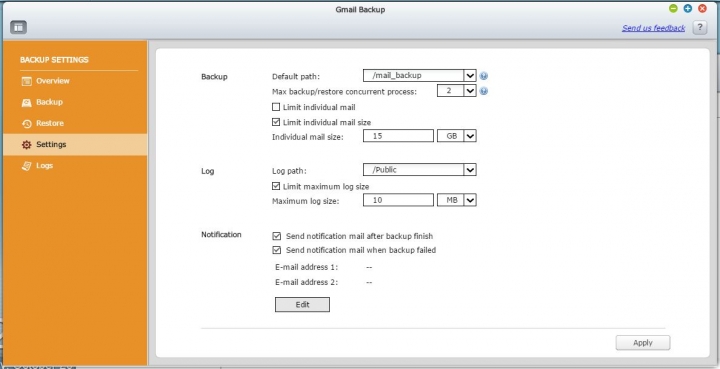Disable notification mail when backup failed
Image resolution: width=720 pixels, height=369 pixels.
click(x=276, y=250)
